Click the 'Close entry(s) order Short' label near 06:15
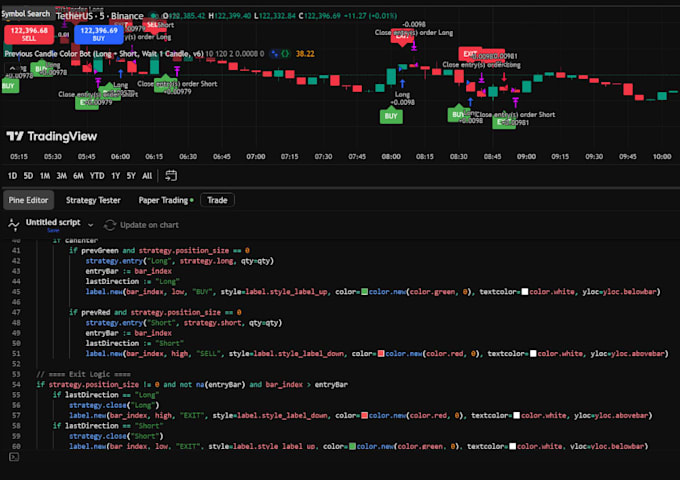Screen dimensions: 680x480 pyautogui.click(x=177, y=84)
